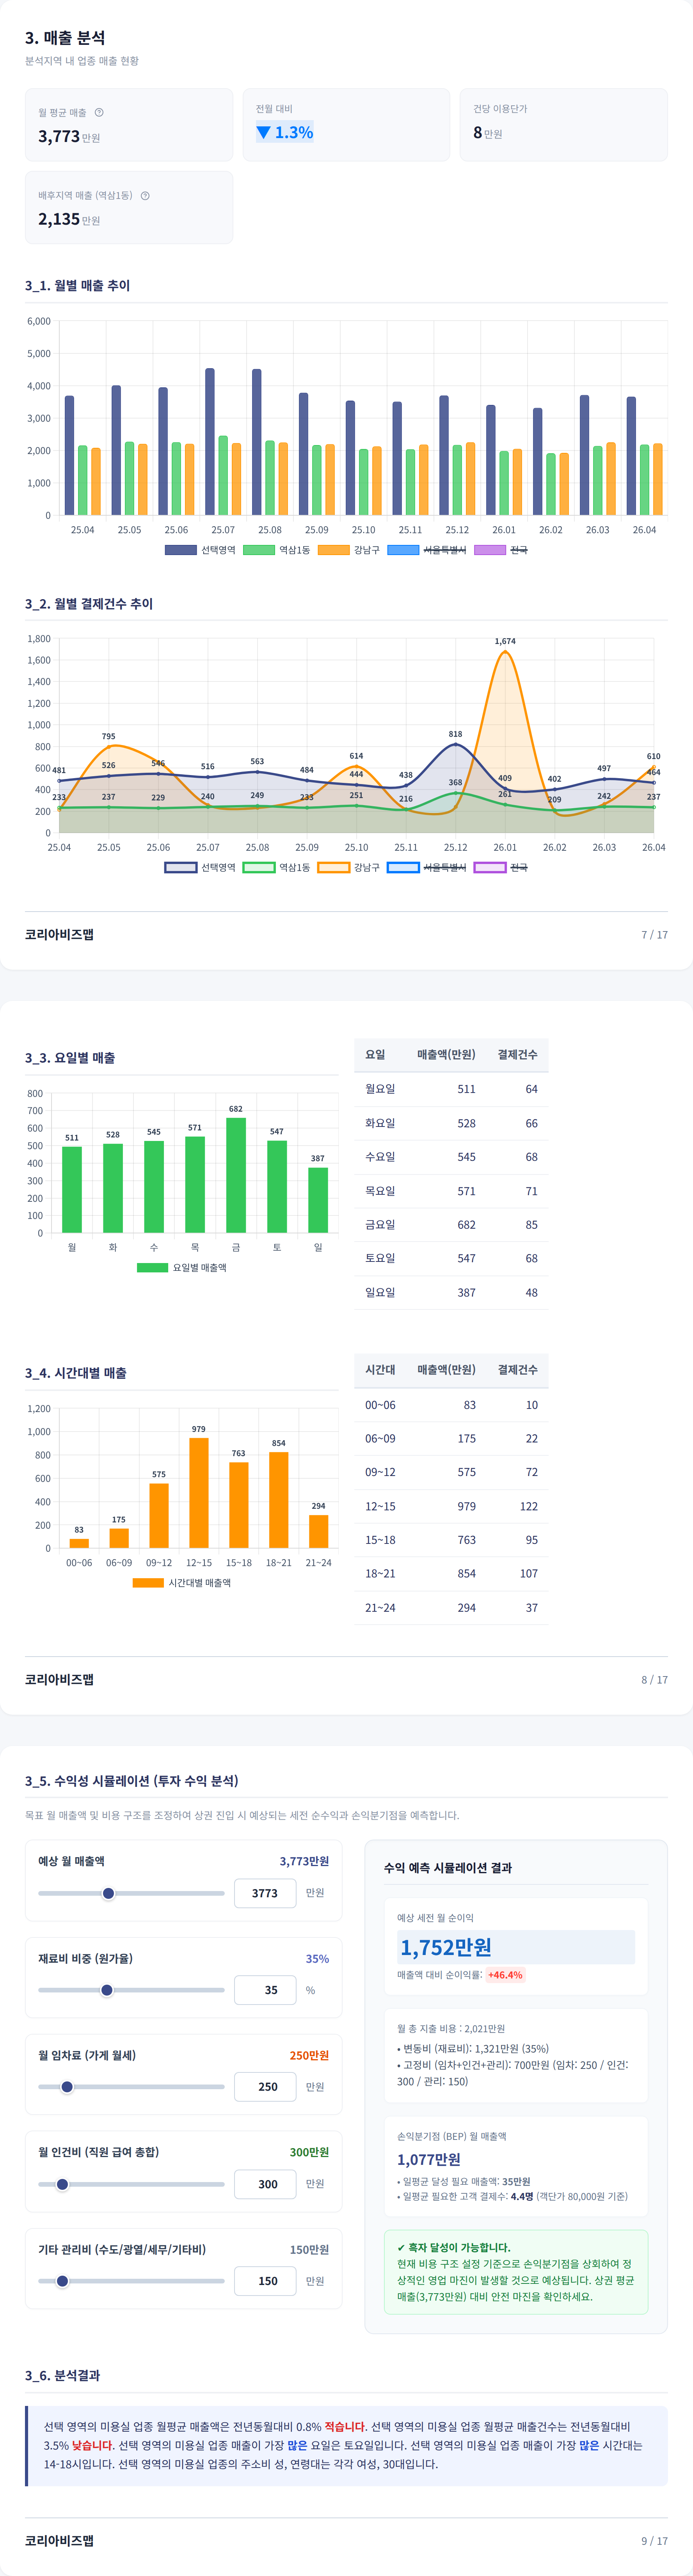Click the 예상 월 매출액 input showing 3773
Screen dimensions: 693x2576
click(x=265, y=1893)
